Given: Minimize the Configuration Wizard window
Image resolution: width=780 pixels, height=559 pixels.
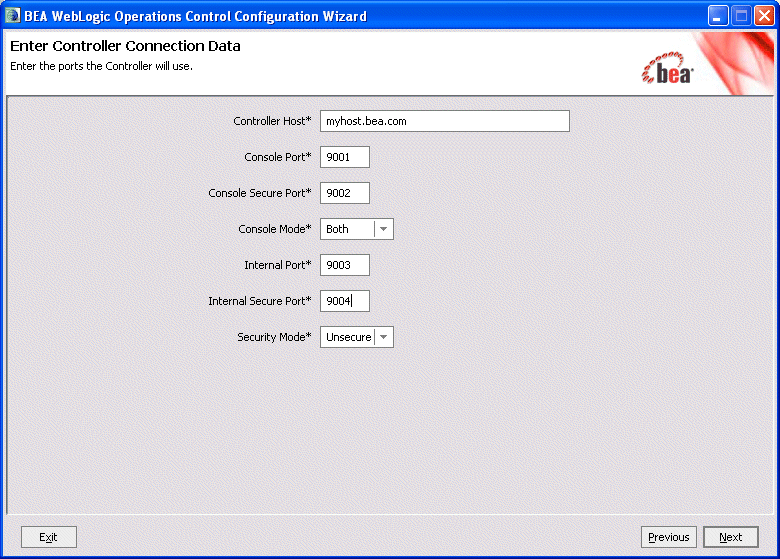Looking at the screenshot, I should (x=718, y=16).
